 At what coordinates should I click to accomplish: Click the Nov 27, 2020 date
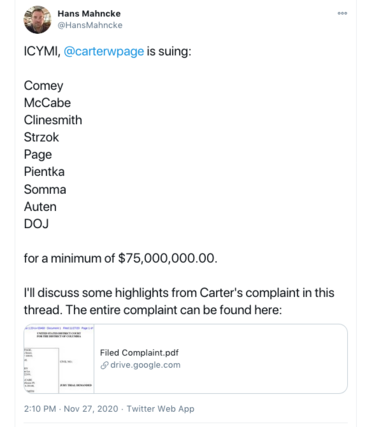pos(91,409)
